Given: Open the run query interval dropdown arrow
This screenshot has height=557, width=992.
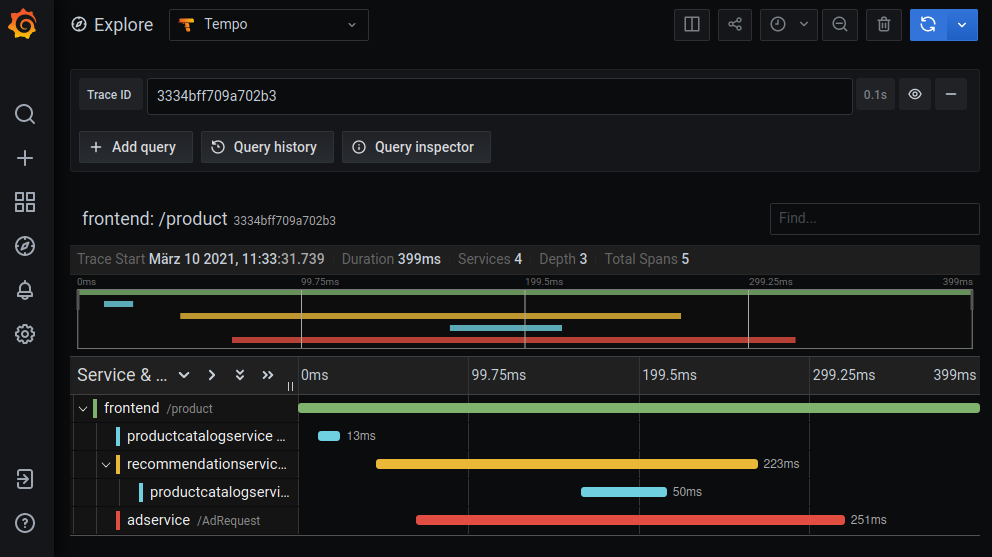Looking at the screenshot, I should pos(962,25).
